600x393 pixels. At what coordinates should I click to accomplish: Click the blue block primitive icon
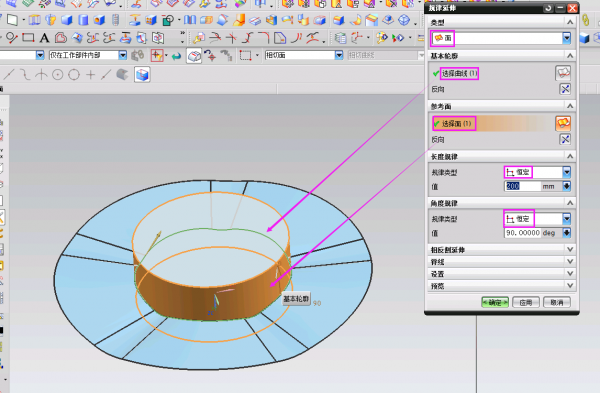tap(67, 20)
